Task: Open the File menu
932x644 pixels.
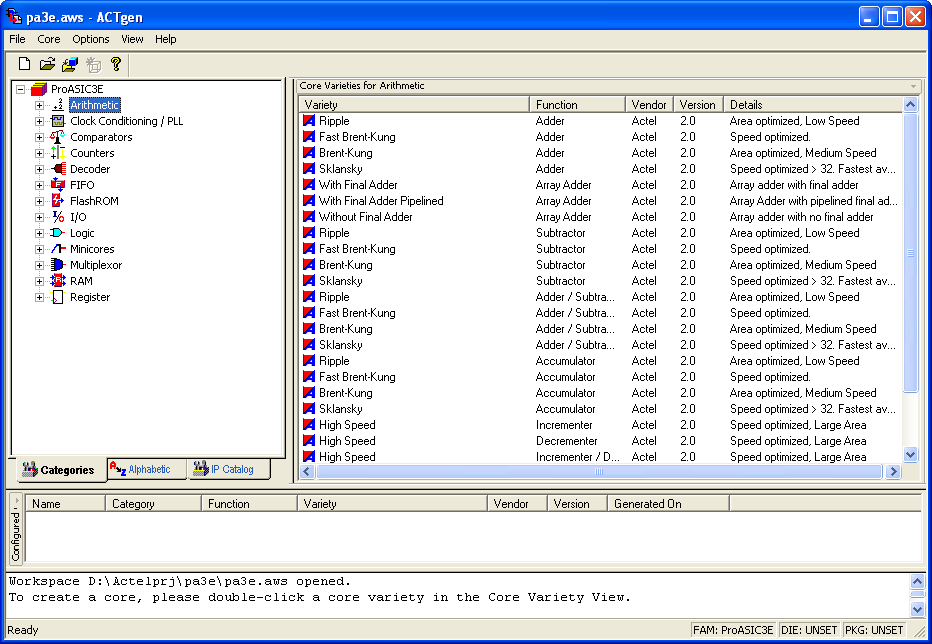Action: [x=17, y=39]
